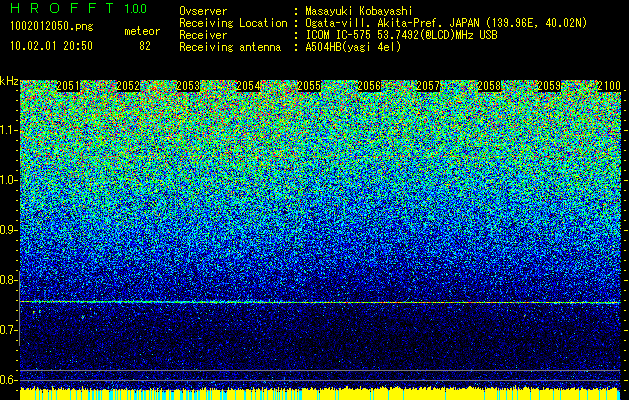The height and width of the screenshot is (400, 629).
Task: Click the 2053 time marker
Action: click(188, 86)
